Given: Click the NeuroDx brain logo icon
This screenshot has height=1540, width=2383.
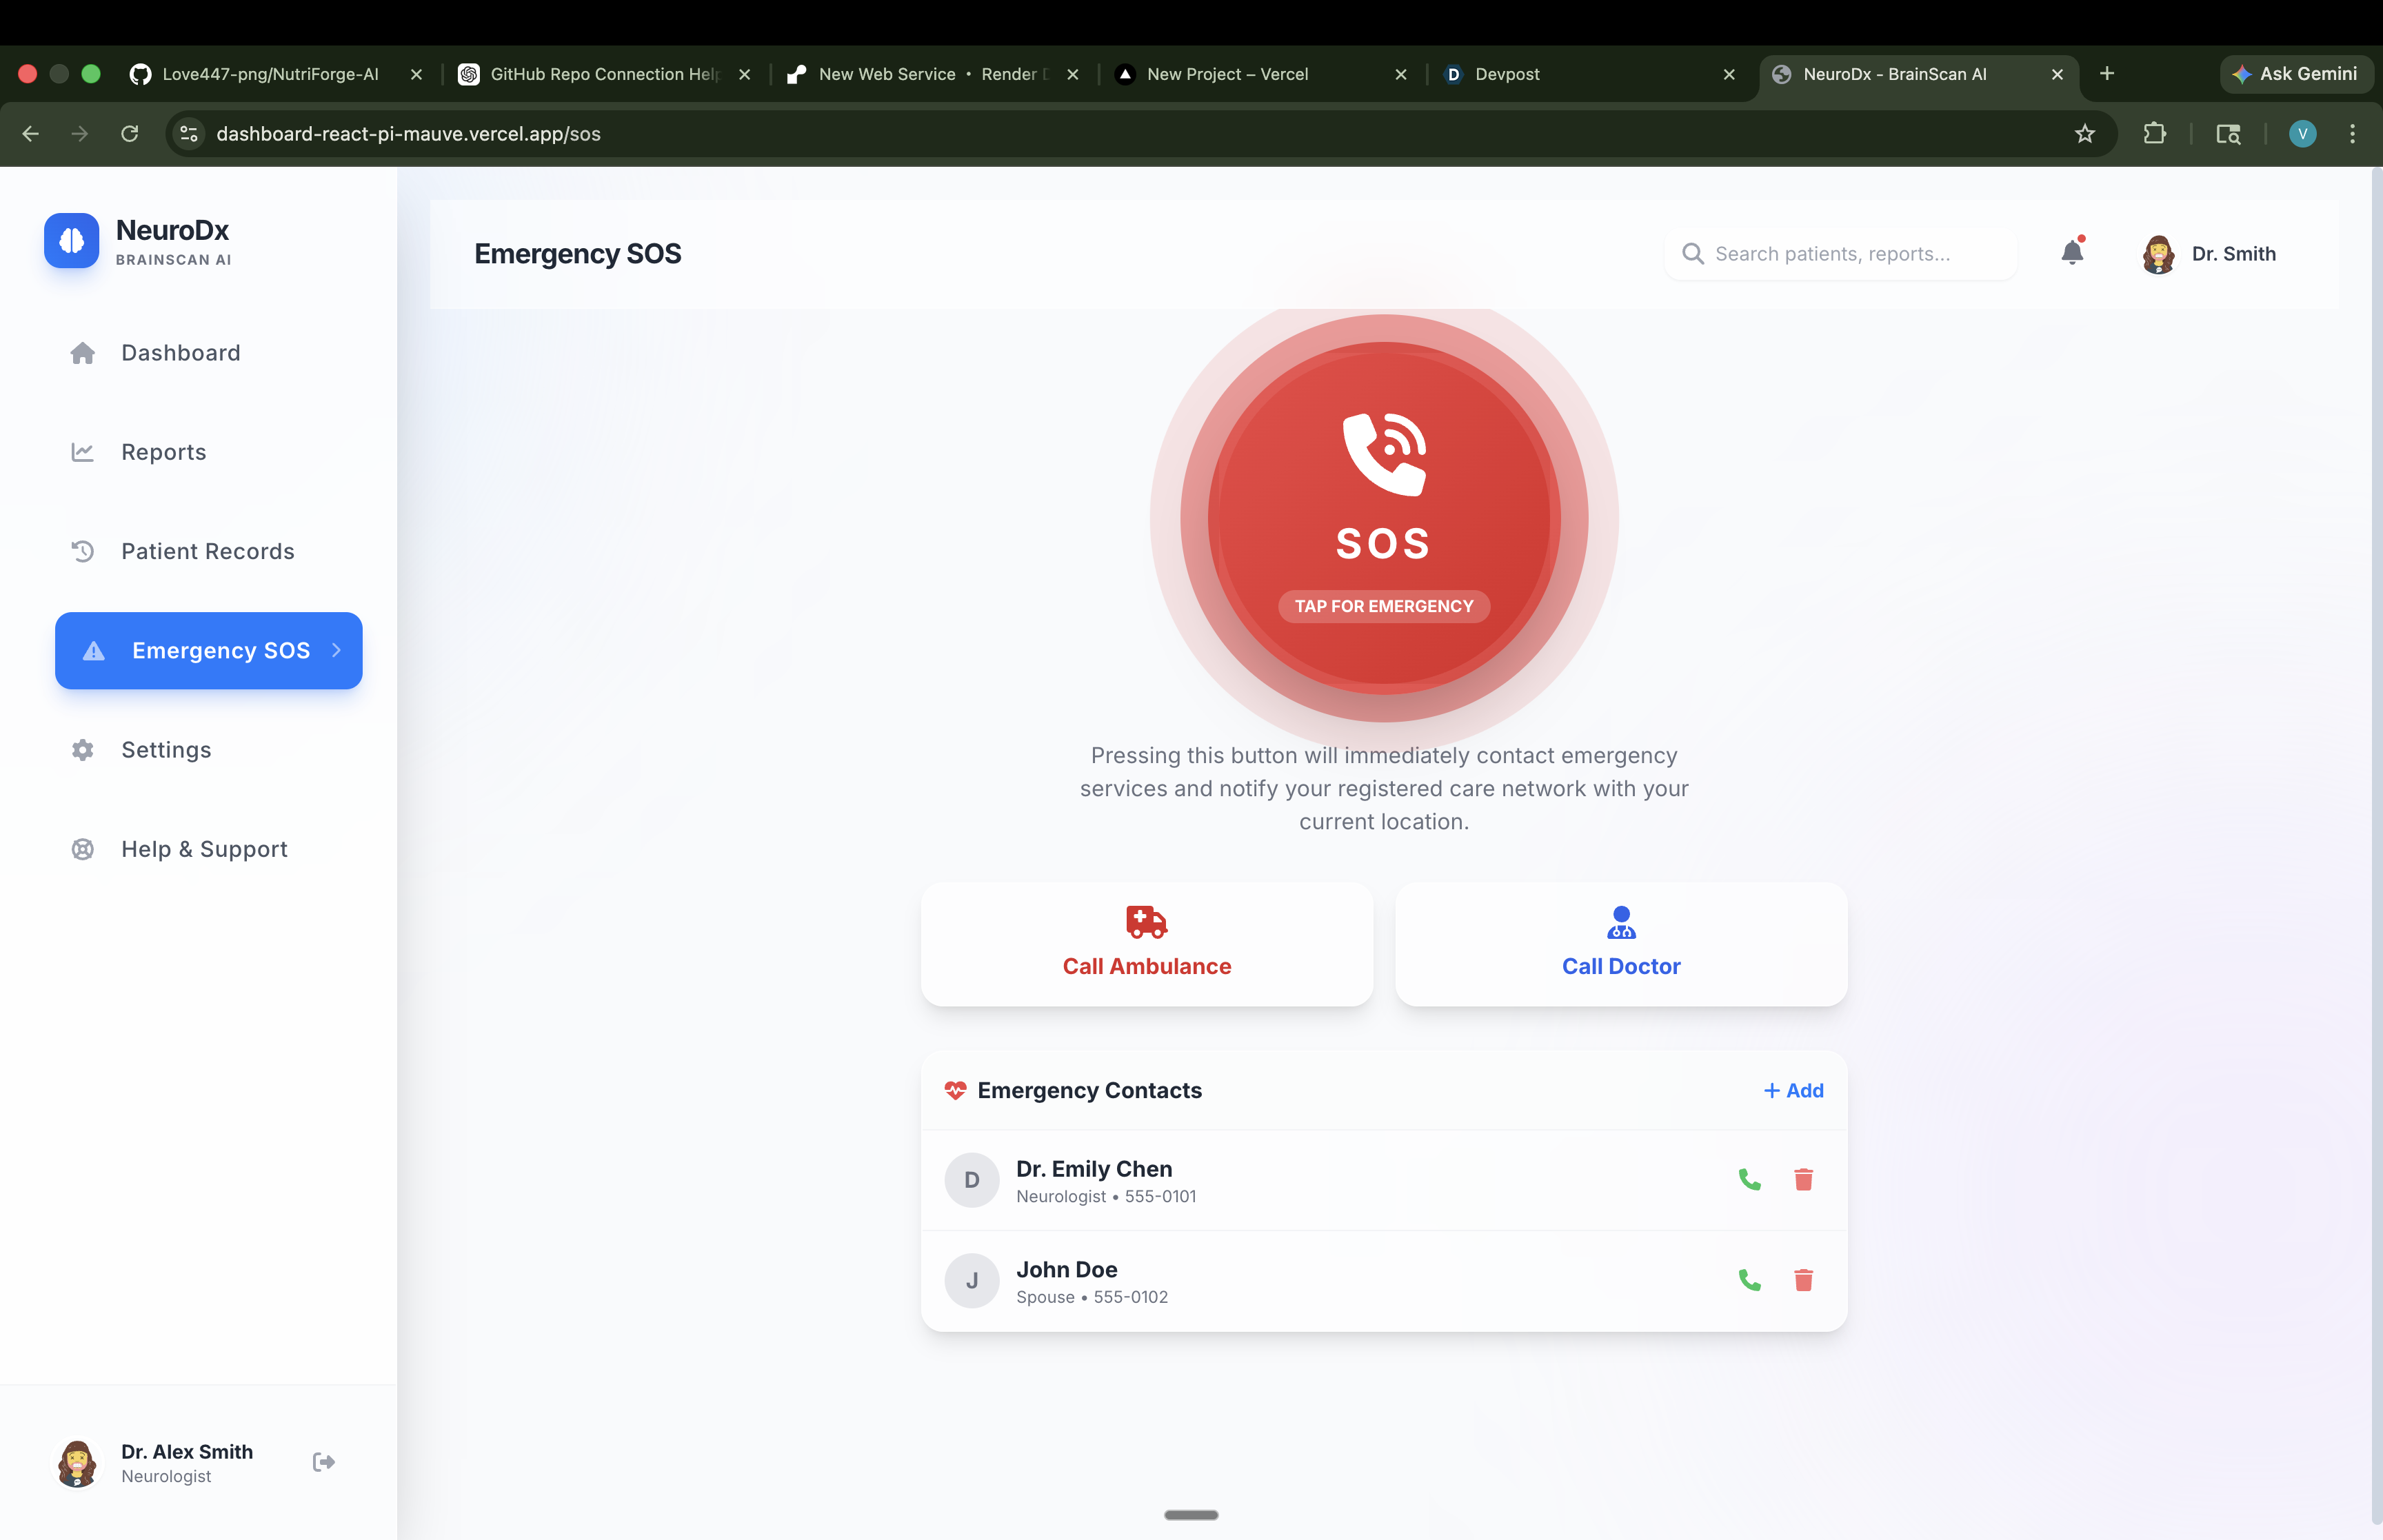Looking at the screenshot, I should (x=72, y=241).
